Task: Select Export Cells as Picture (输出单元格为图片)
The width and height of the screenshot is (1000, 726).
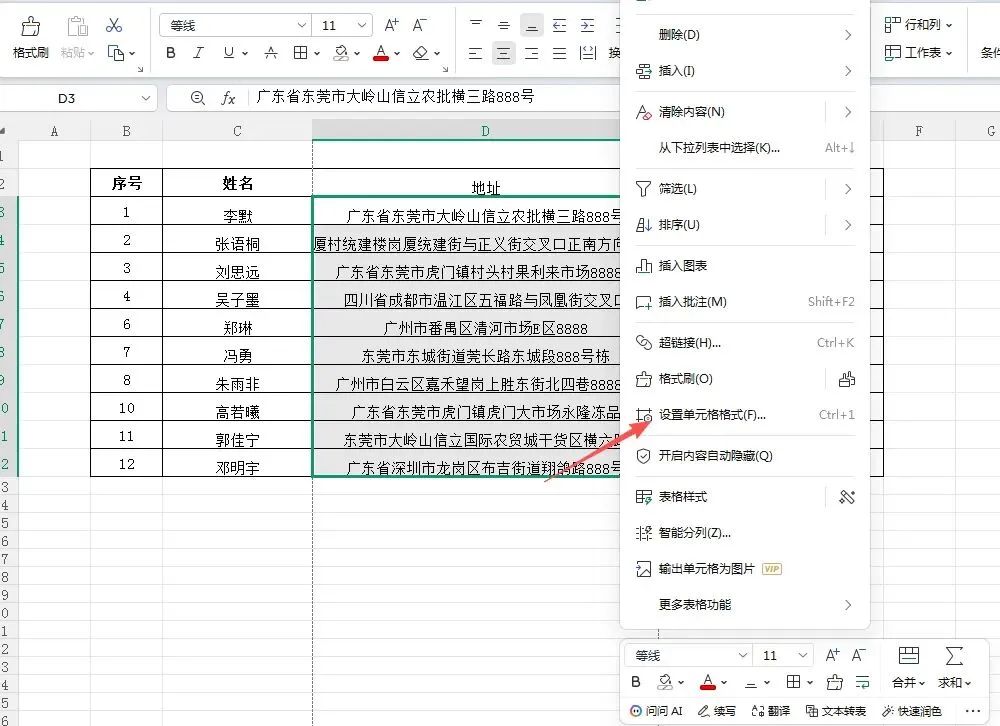Action: pos(745,569)
